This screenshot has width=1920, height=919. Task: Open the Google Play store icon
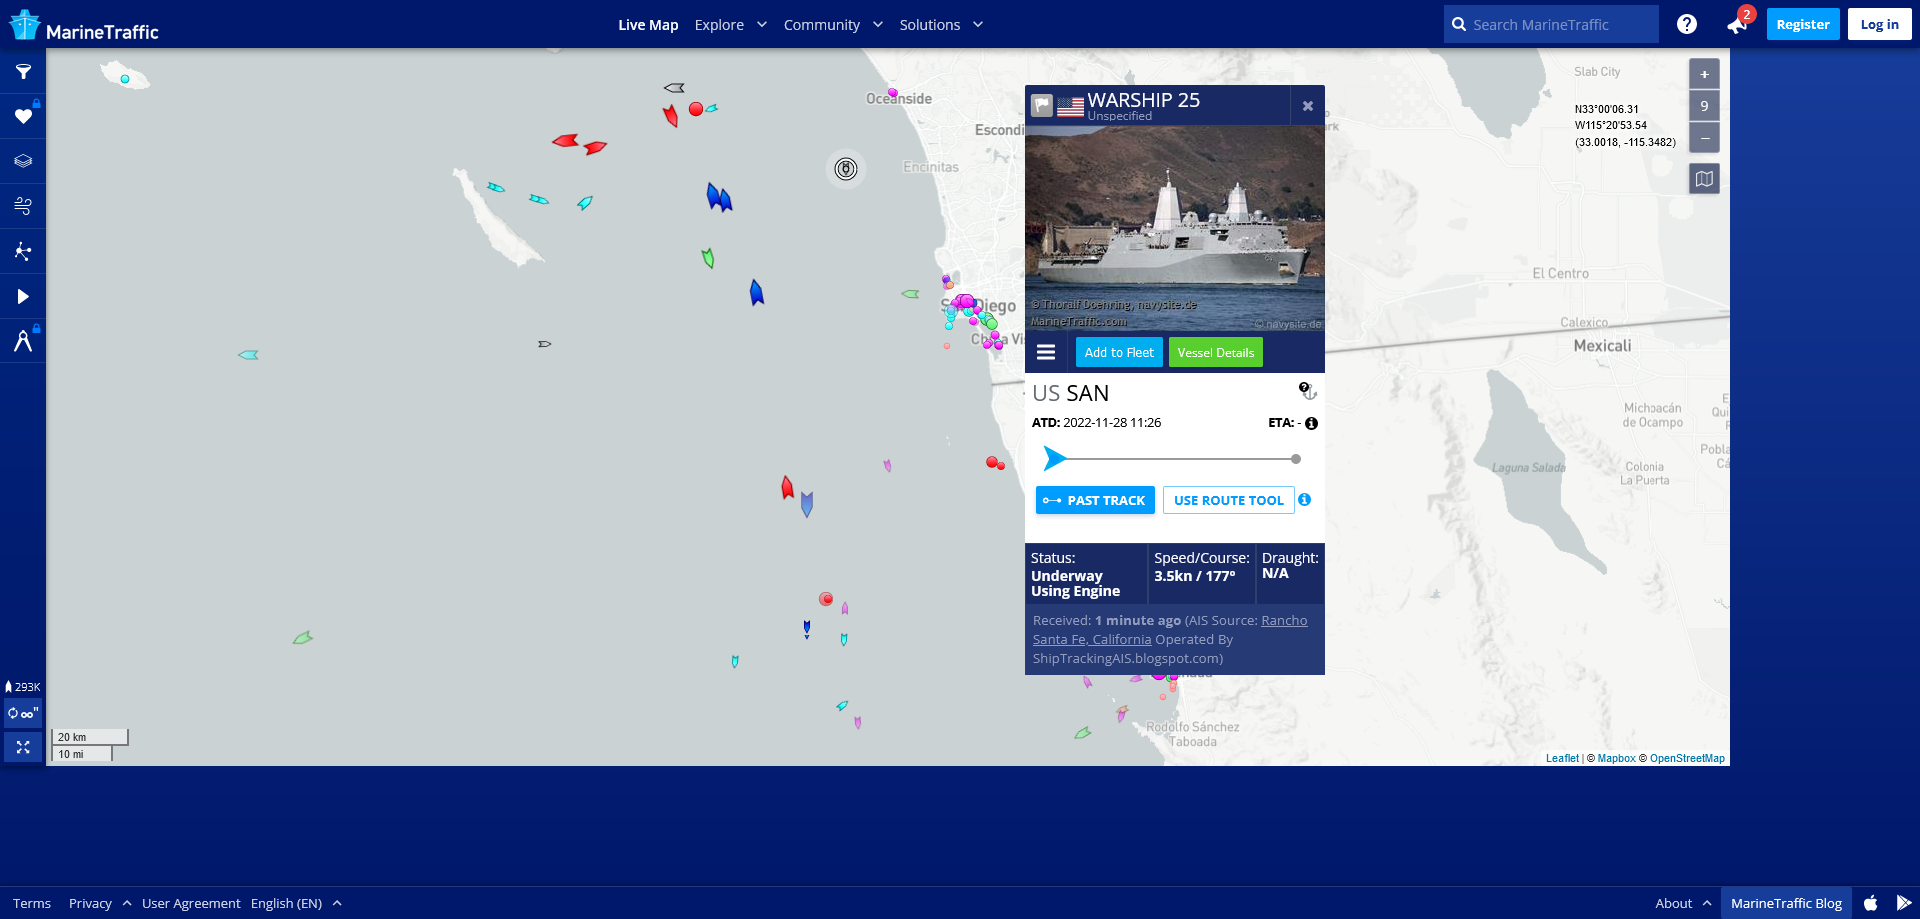tap(1904, 903)
